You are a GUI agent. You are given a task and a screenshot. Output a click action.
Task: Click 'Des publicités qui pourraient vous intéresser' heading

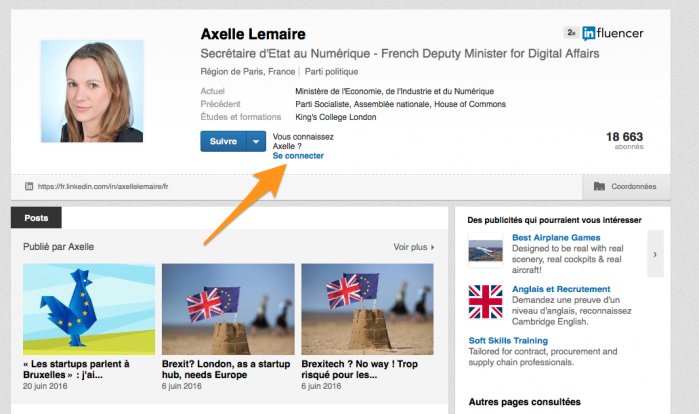[x=555, y=220]
